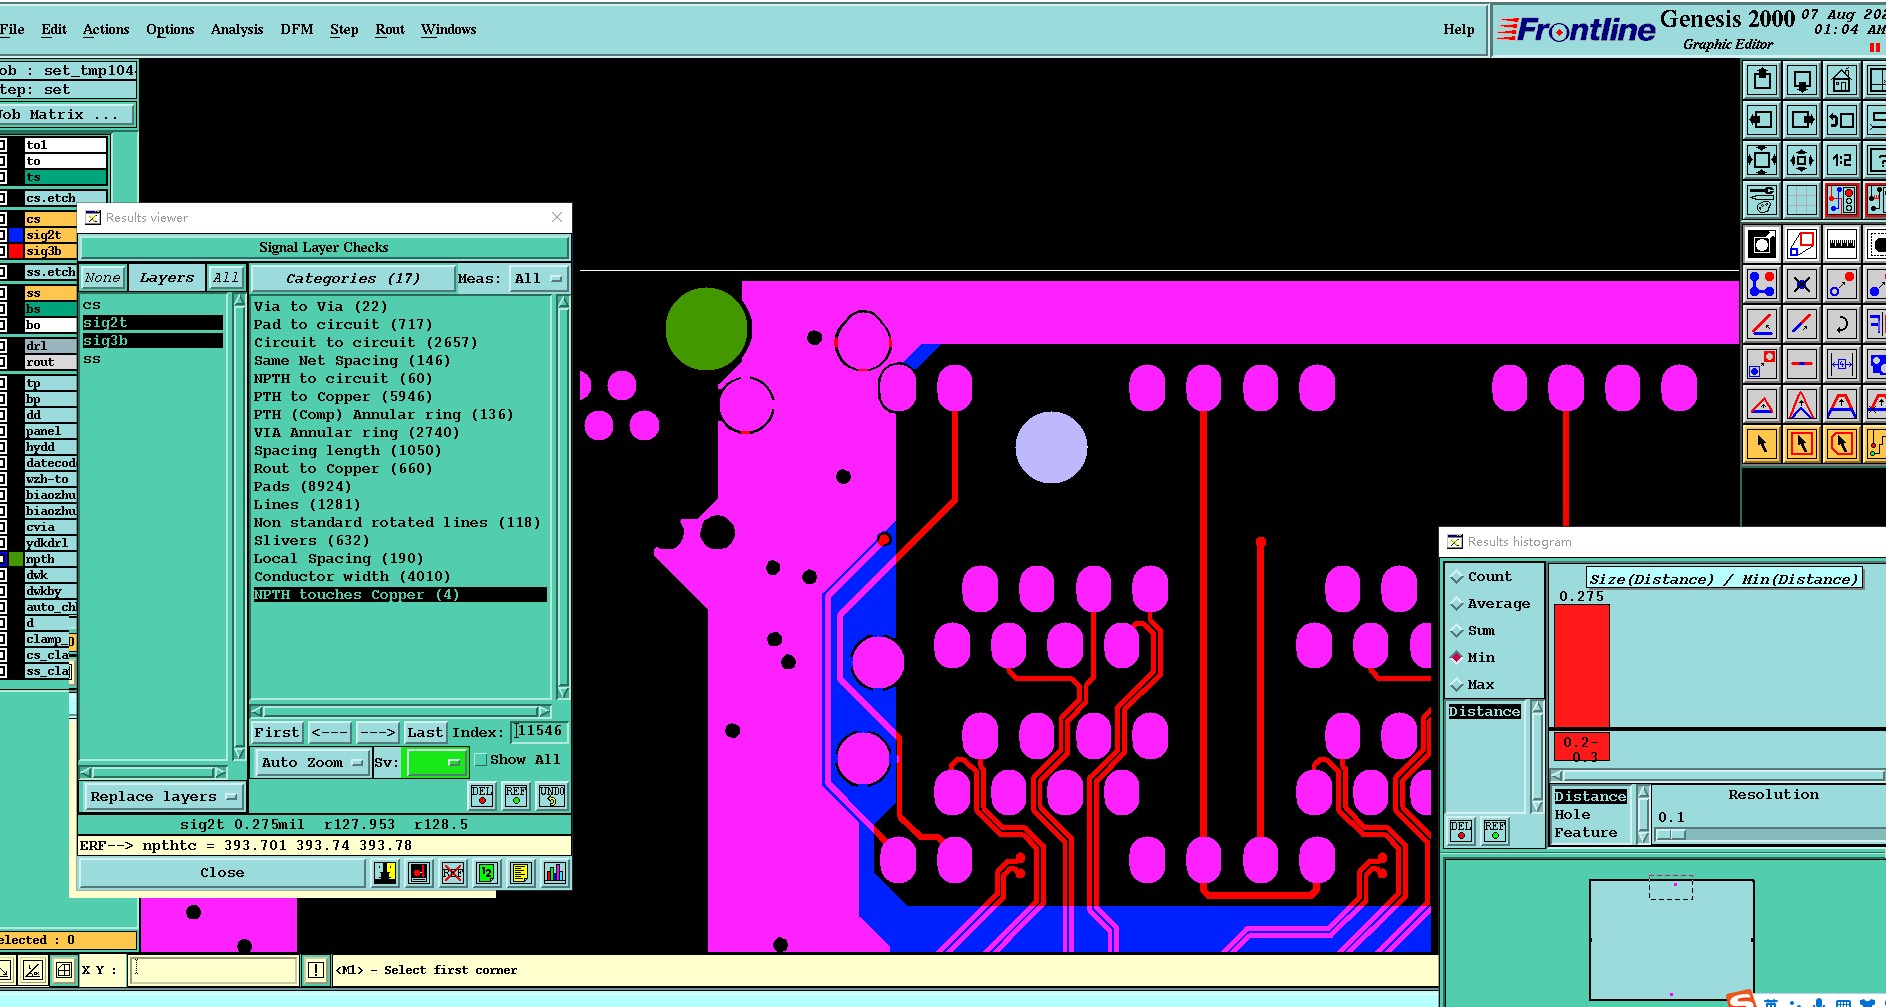The image size is (1886, 1007).
Task: Click the rectangle-select arrow tool icon
Action: [x=1802, y=443]
